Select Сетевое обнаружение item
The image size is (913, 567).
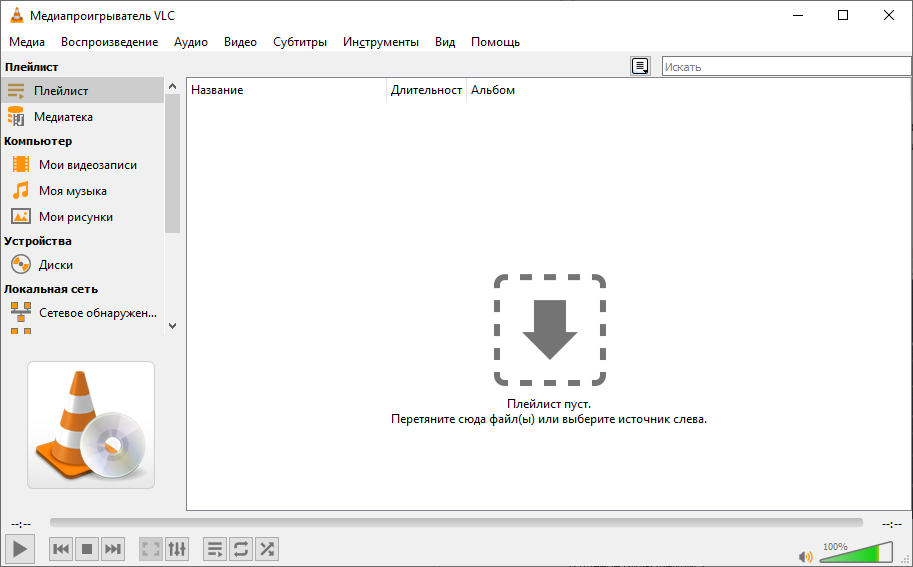point(83,313)
